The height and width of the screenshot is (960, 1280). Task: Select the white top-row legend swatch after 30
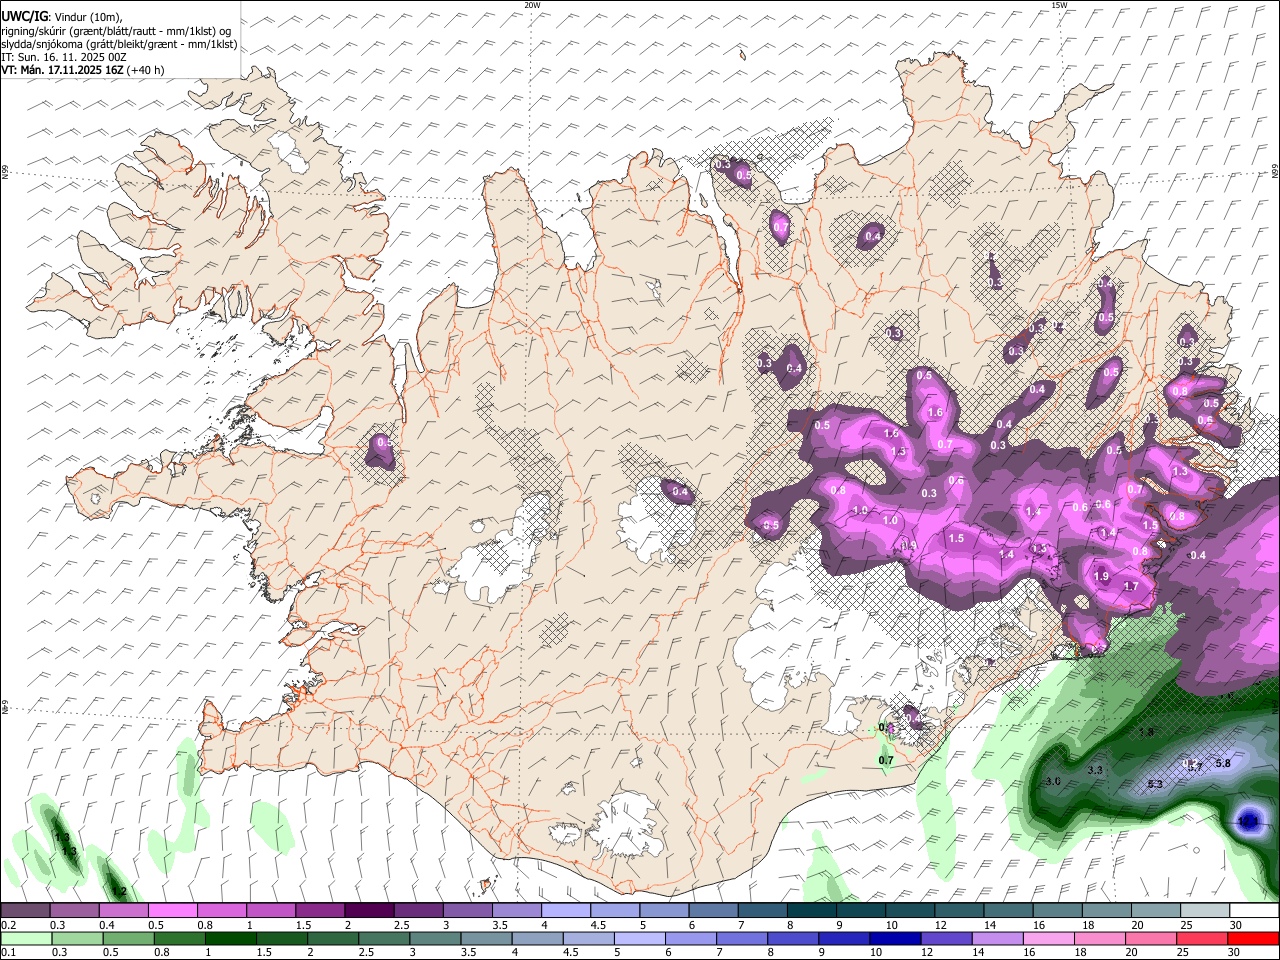click(x=1254, y=911)
